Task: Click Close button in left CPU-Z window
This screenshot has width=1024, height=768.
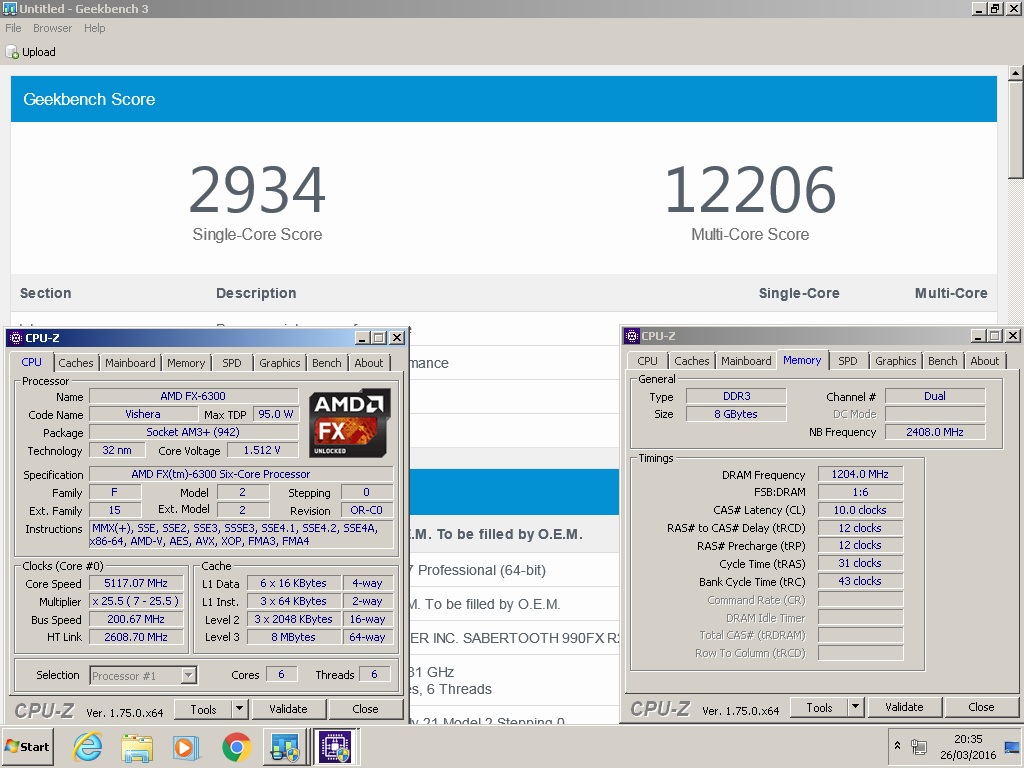Action: click(365, 709)
